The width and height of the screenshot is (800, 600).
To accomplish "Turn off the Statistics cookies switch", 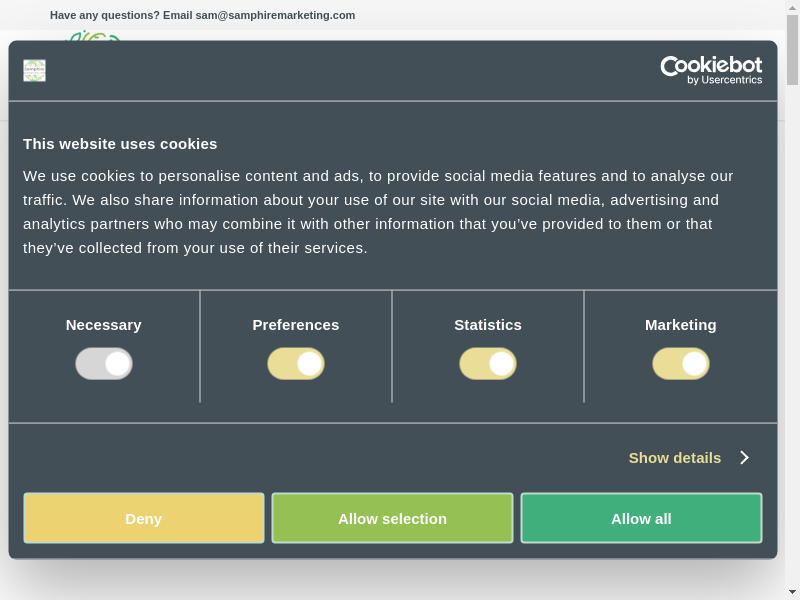I will pos(488,364).
